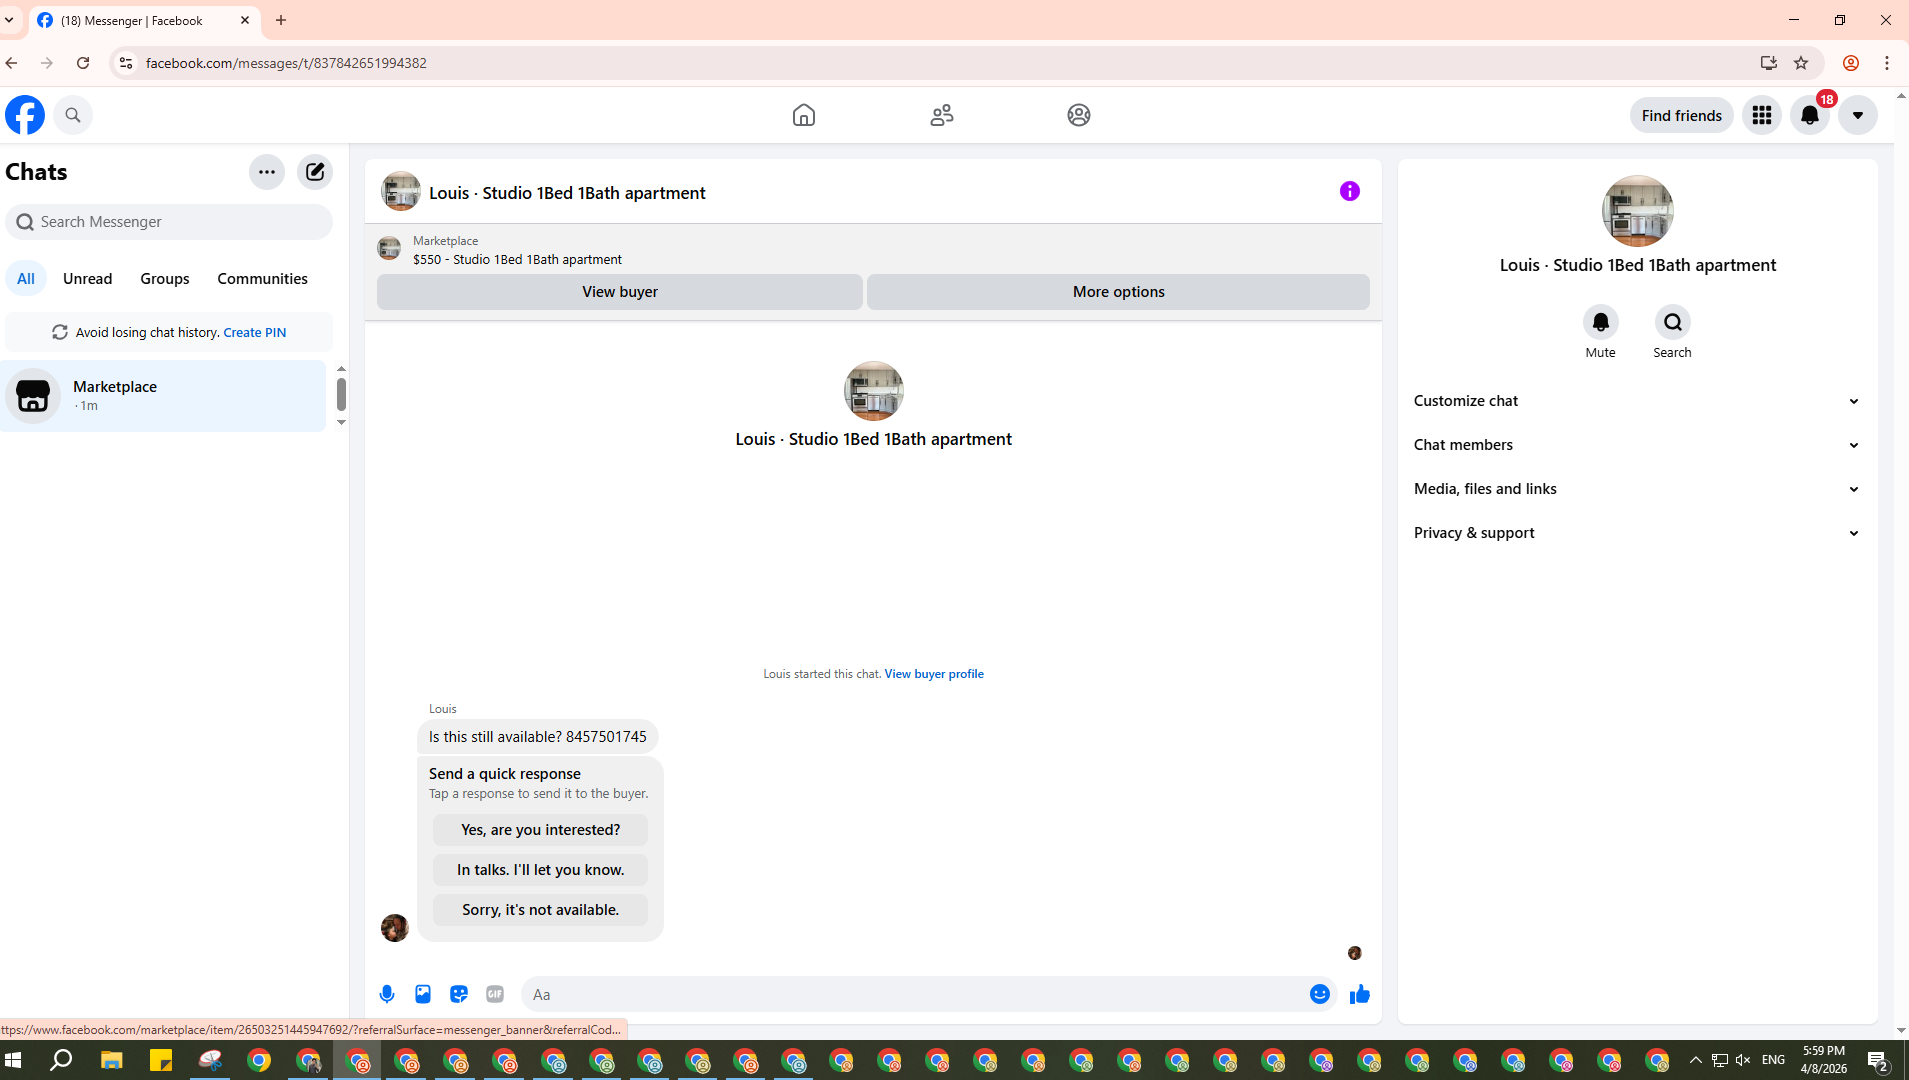1909x1080 pixels.
Task: View site information icon in address bar
Action: [126, 63]
